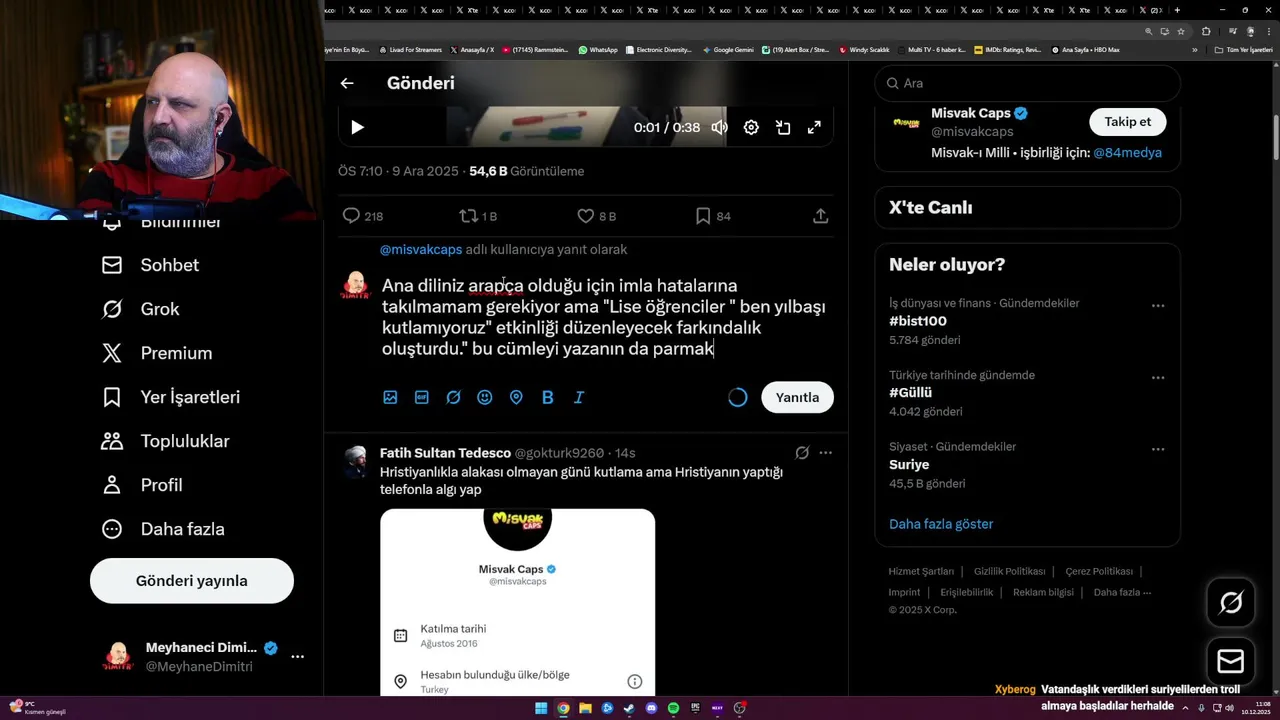Open a new browser tab with plus
The image size is (1280, 720).
[1177, 10]
